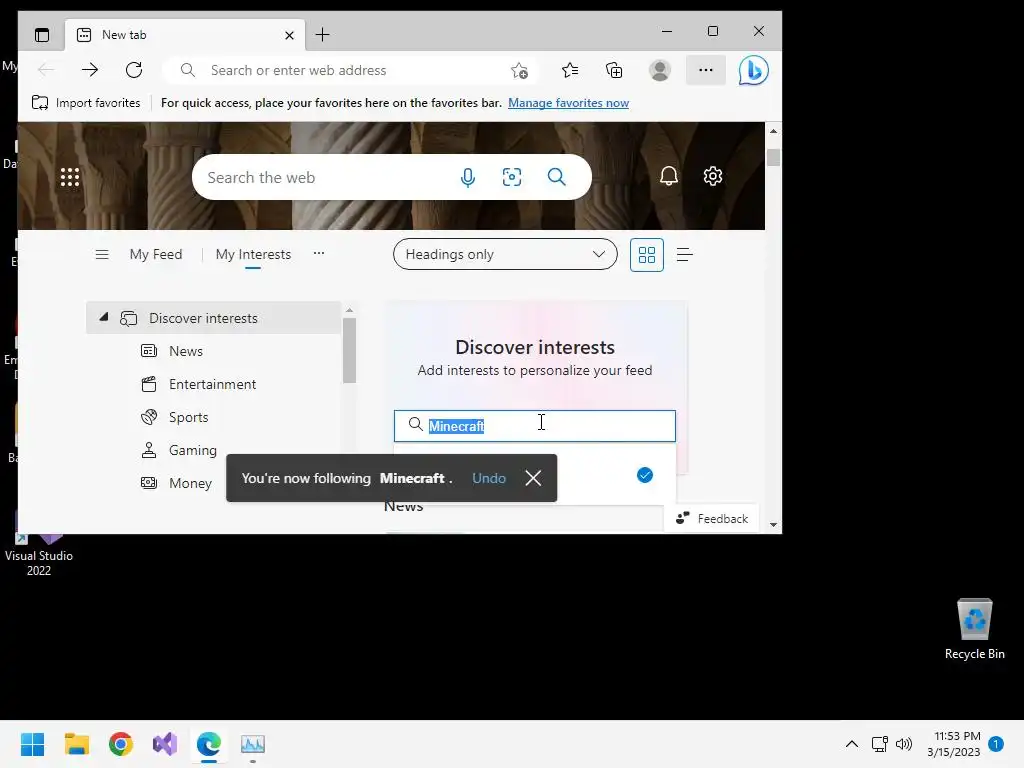Open the Bing chat sidebar button
This screenshot has height=768, width=1024.
753,70
